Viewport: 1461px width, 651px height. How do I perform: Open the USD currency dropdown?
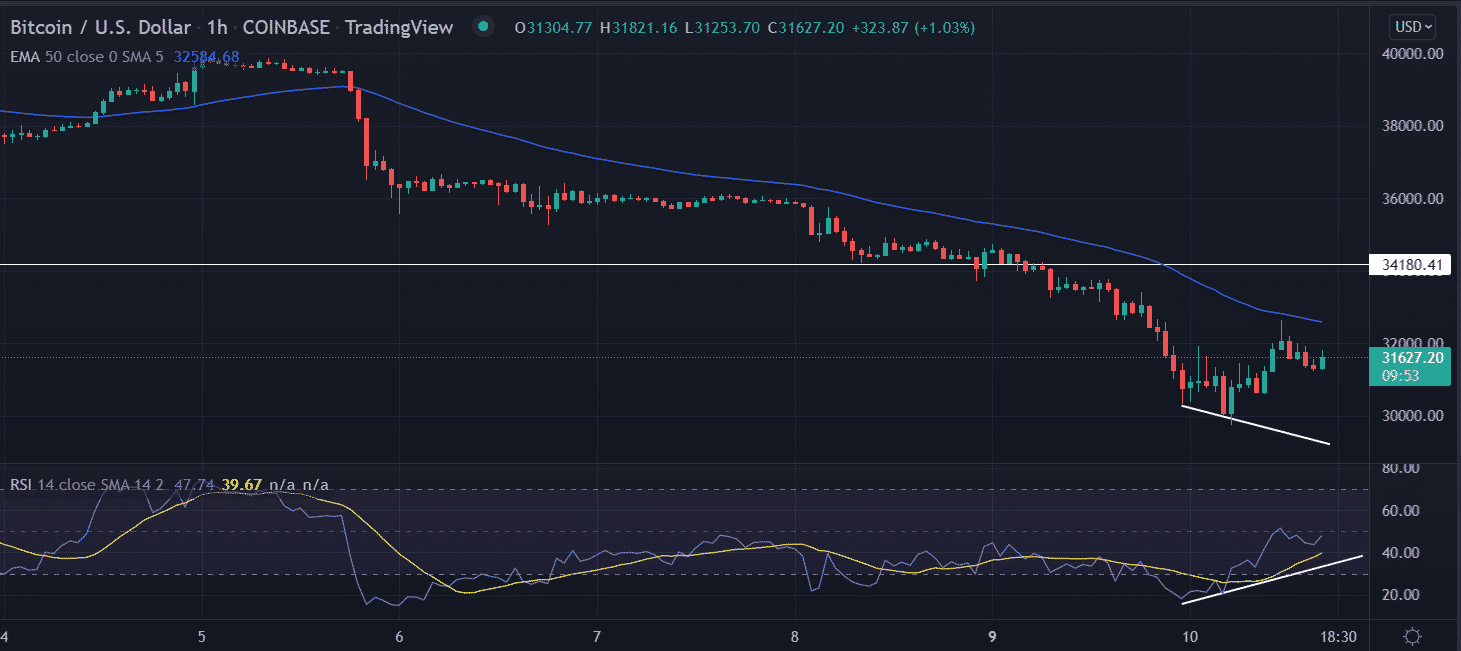point(1412,27)
